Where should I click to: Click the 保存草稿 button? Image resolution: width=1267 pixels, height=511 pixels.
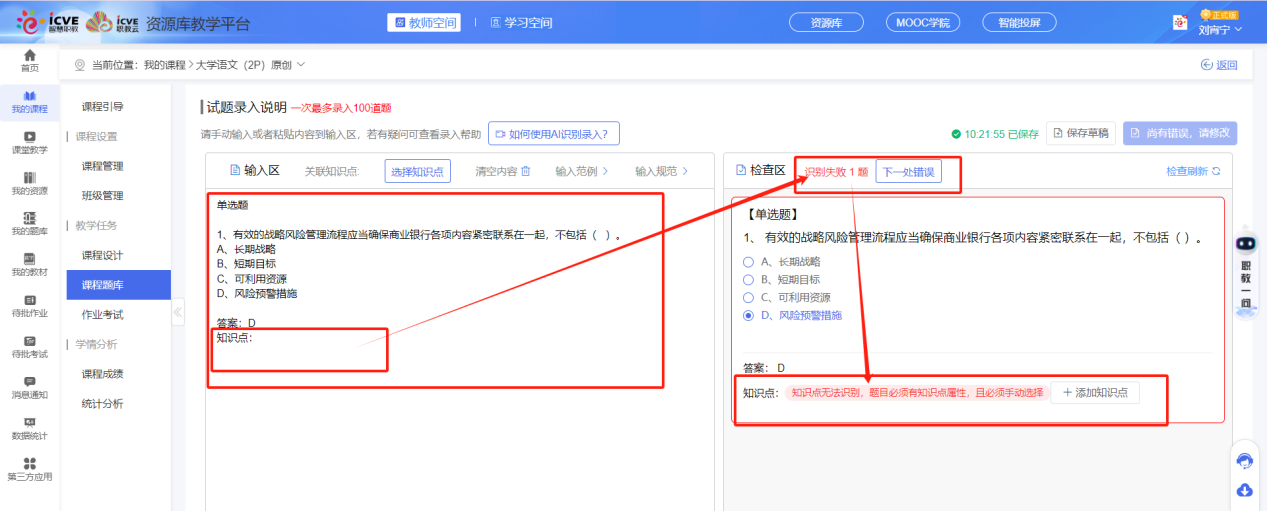click(x=1080, y=133)
